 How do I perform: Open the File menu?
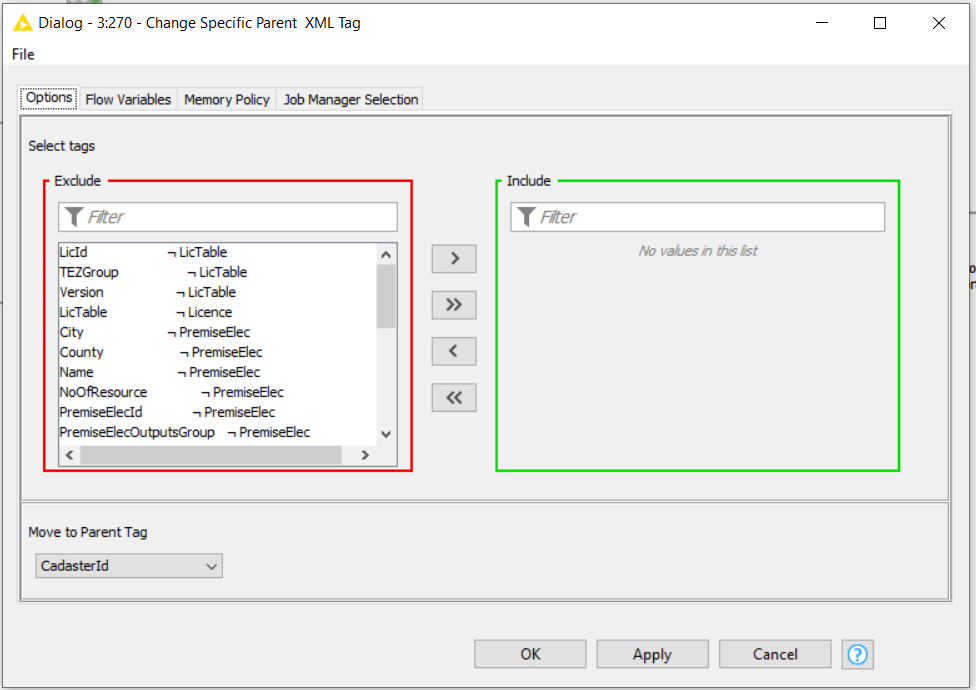[23, 54]
